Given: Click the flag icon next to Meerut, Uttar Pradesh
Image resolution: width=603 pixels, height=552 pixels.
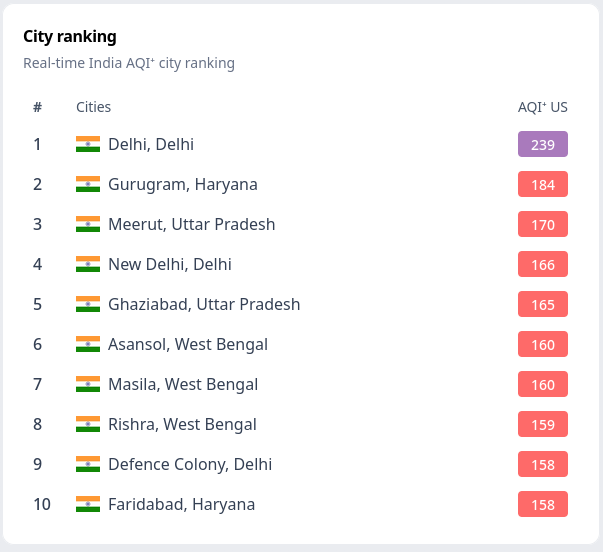Looking at the screenshot, I should [88, 224].
